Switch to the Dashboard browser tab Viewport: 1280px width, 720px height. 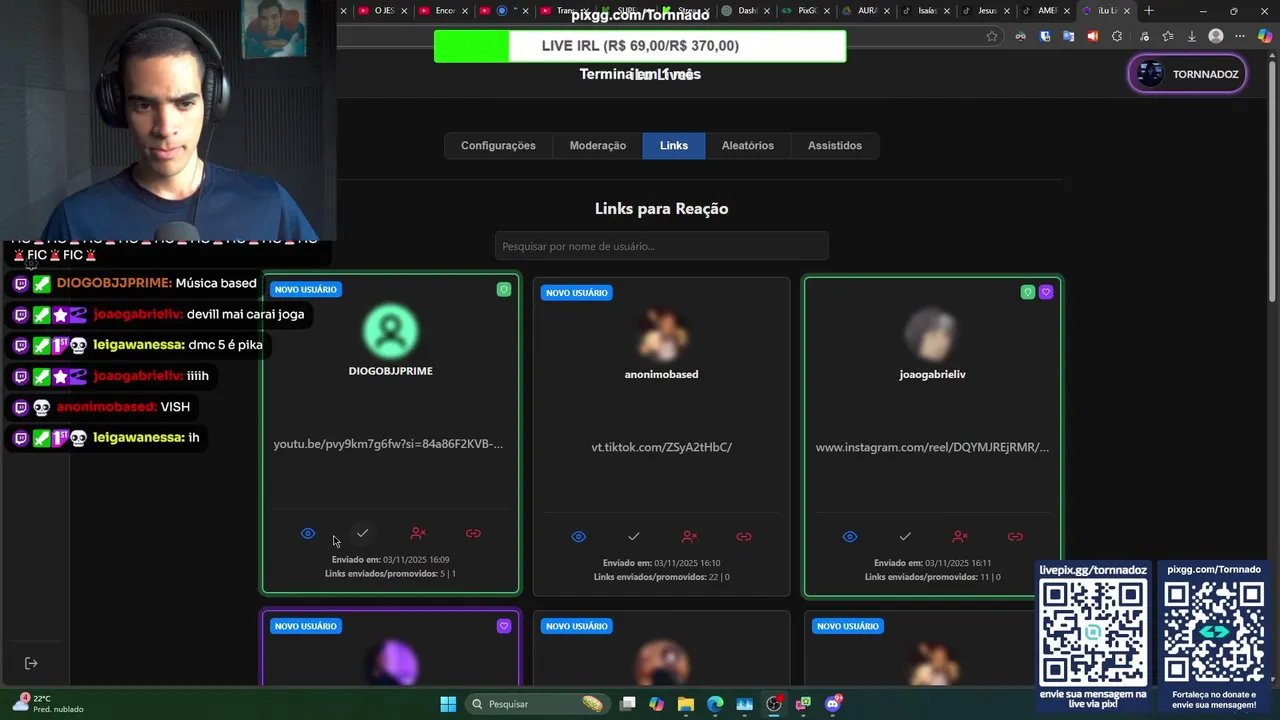click(745, 11)
